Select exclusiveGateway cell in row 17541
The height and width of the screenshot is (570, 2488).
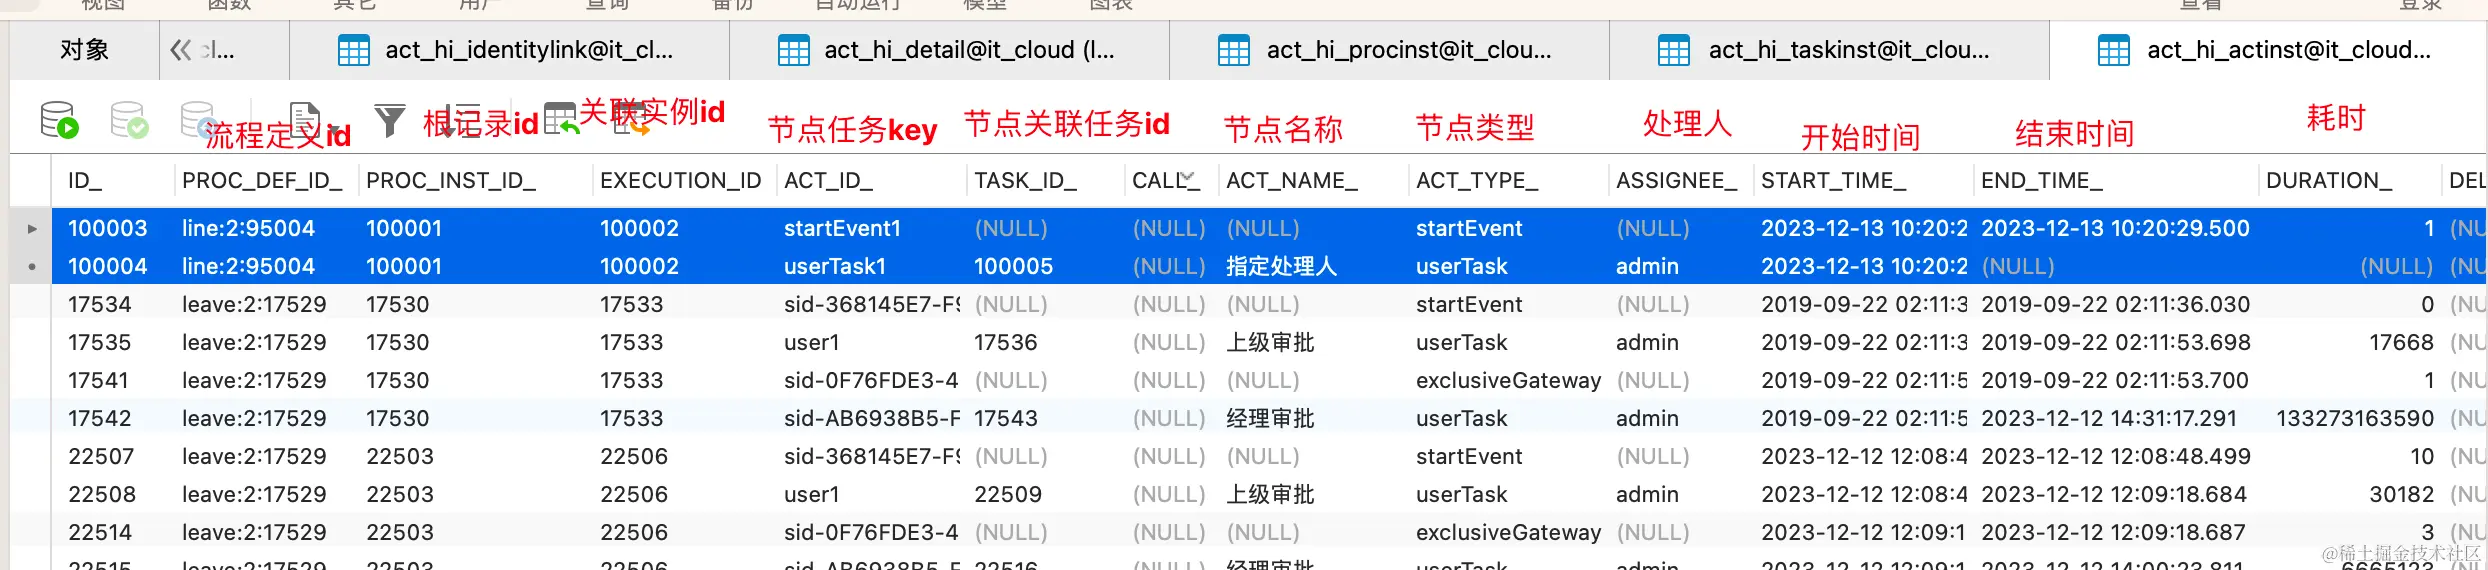tap(1508, 381)
